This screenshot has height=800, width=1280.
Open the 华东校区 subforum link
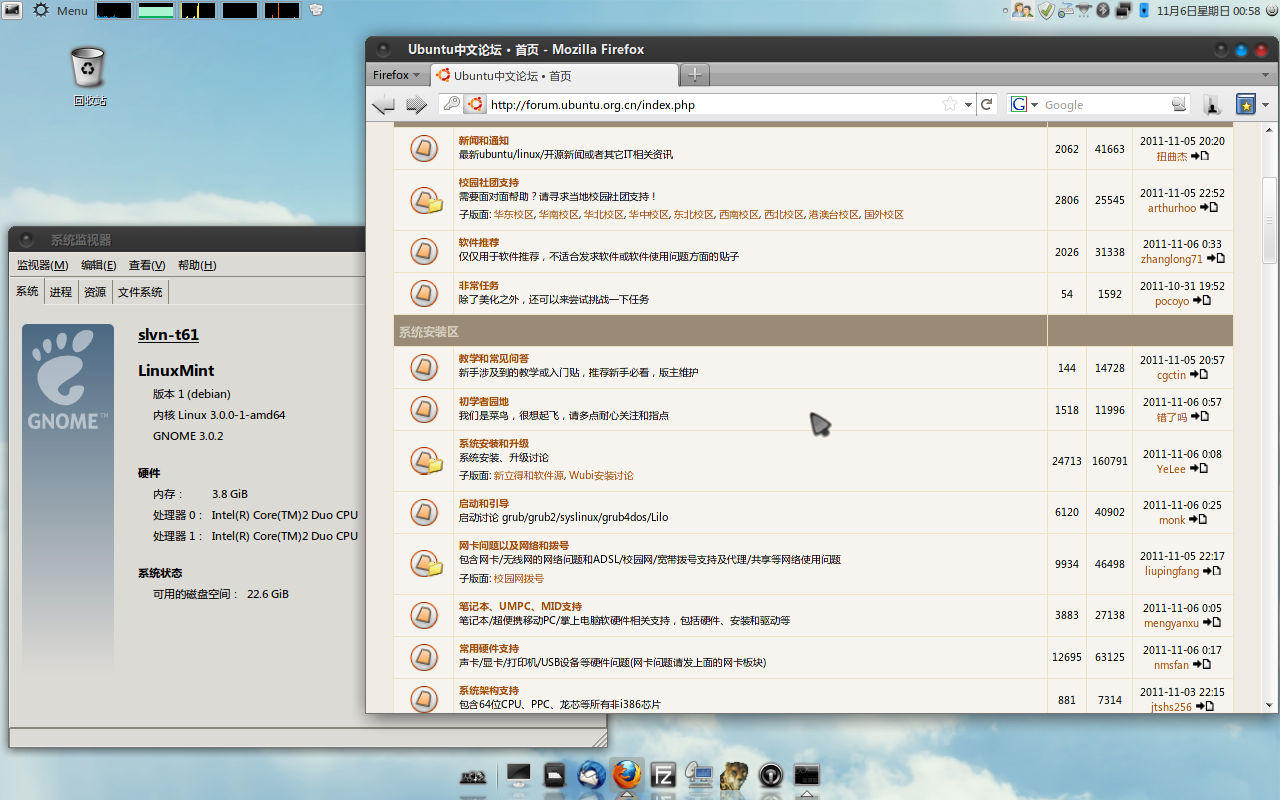(514, 215)
